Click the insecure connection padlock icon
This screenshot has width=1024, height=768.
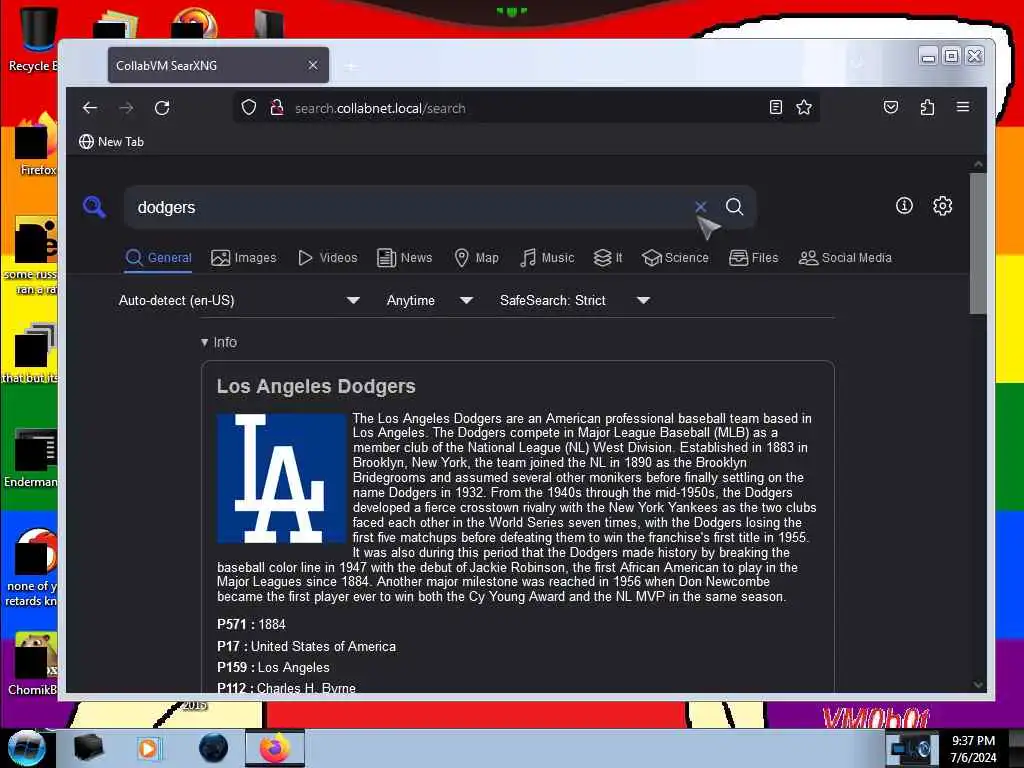[x=277, y=108]
